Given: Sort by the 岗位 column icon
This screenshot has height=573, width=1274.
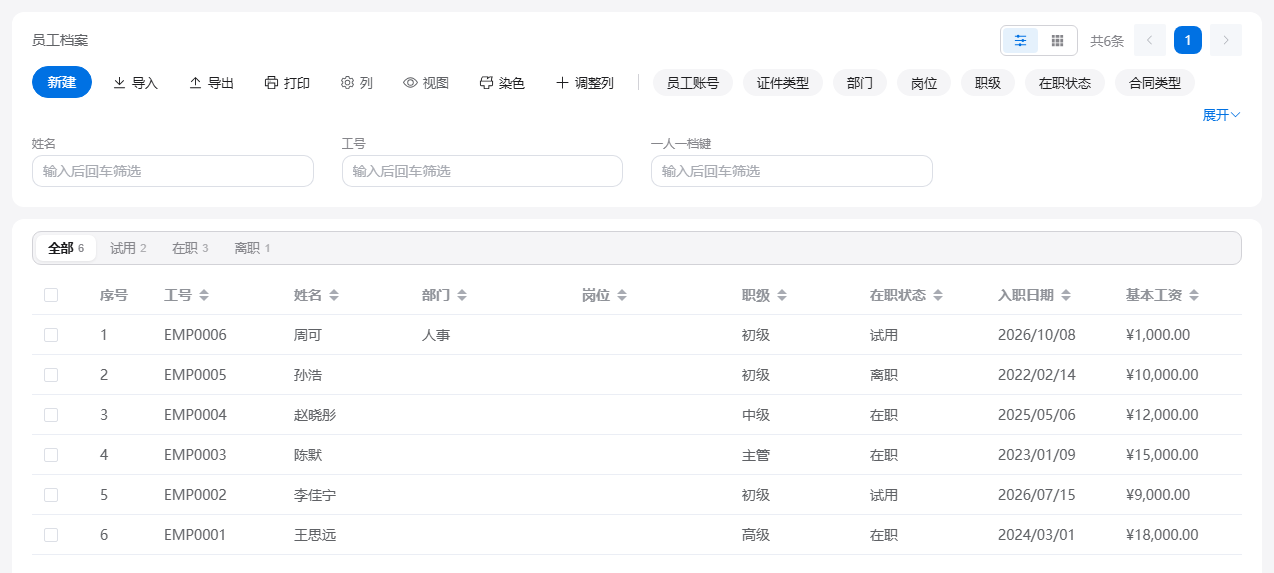Looking at the screenshot, I should point(622,296).
